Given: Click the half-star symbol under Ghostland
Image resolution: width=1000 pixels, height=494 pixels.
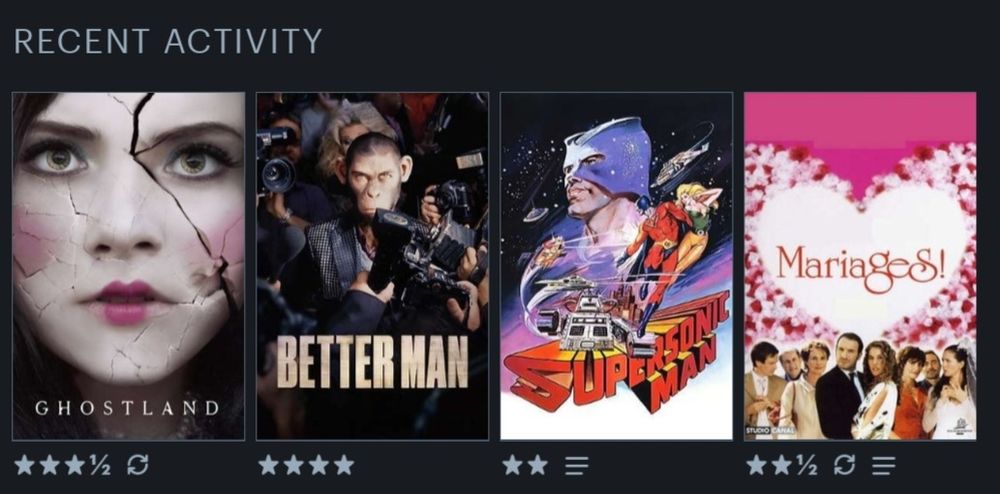Looking at the screenshot, I should (x=99, y=466).
